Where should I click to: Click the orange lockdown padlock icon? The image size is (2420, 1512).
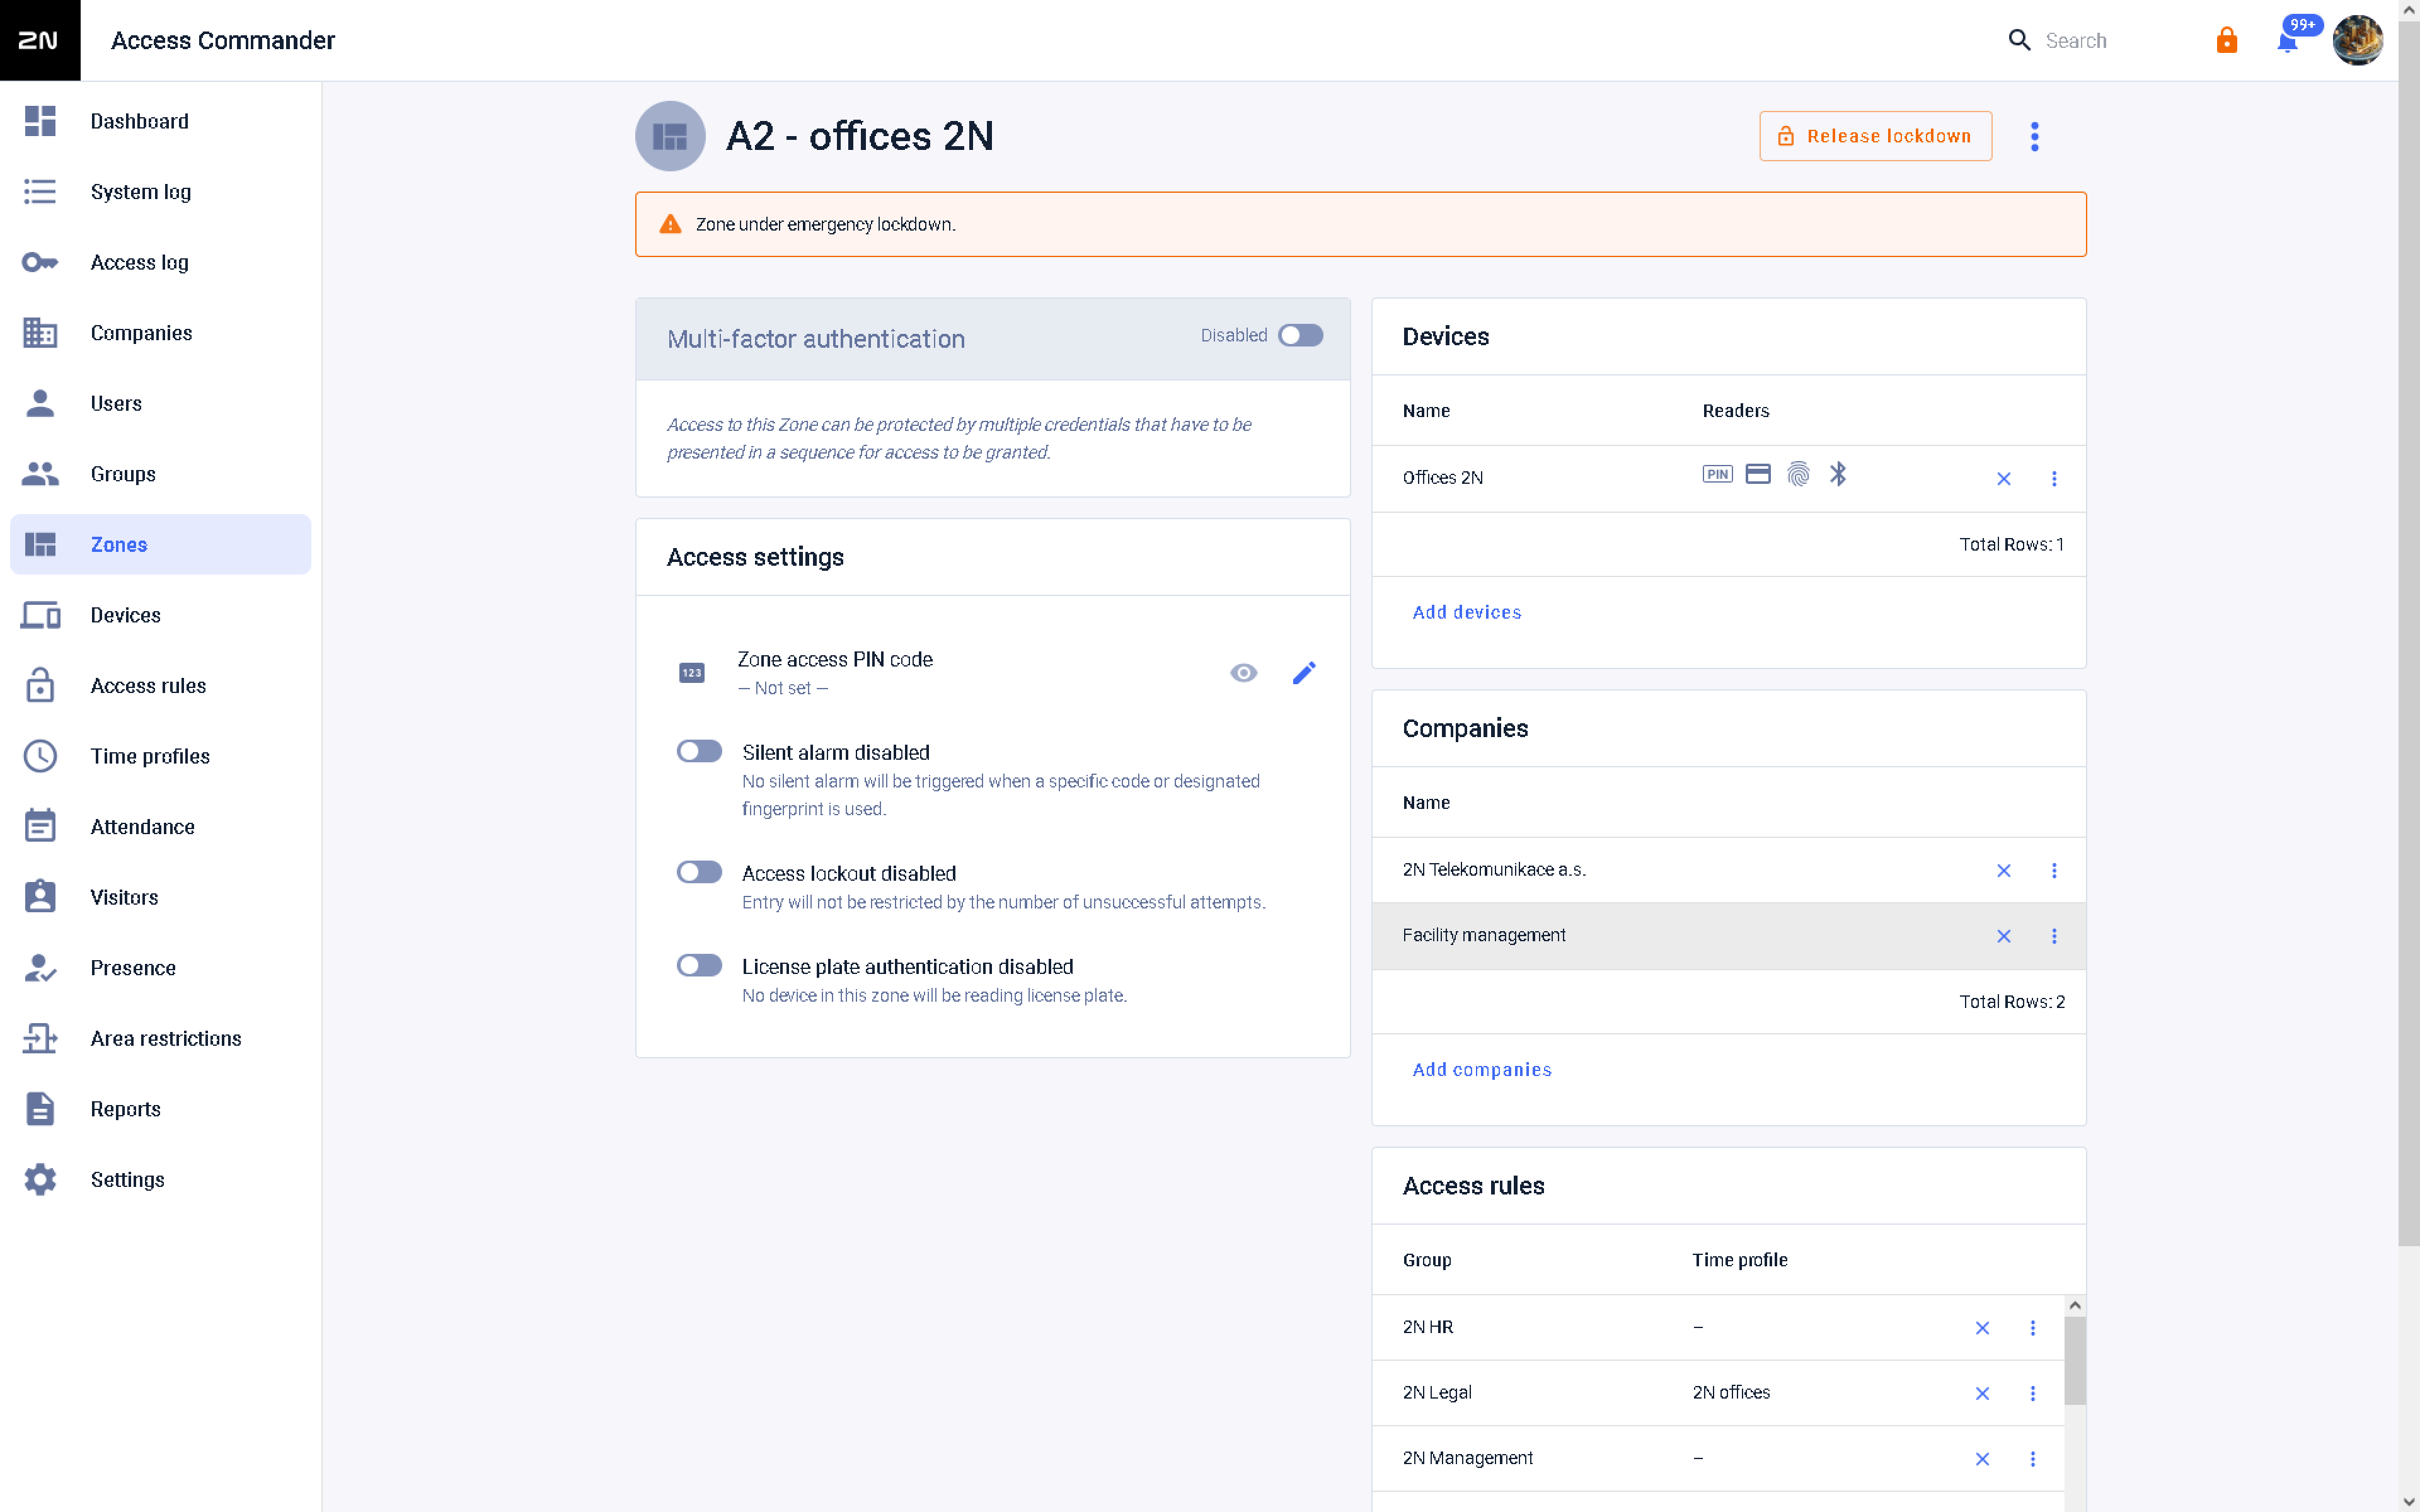point(2226,40)
